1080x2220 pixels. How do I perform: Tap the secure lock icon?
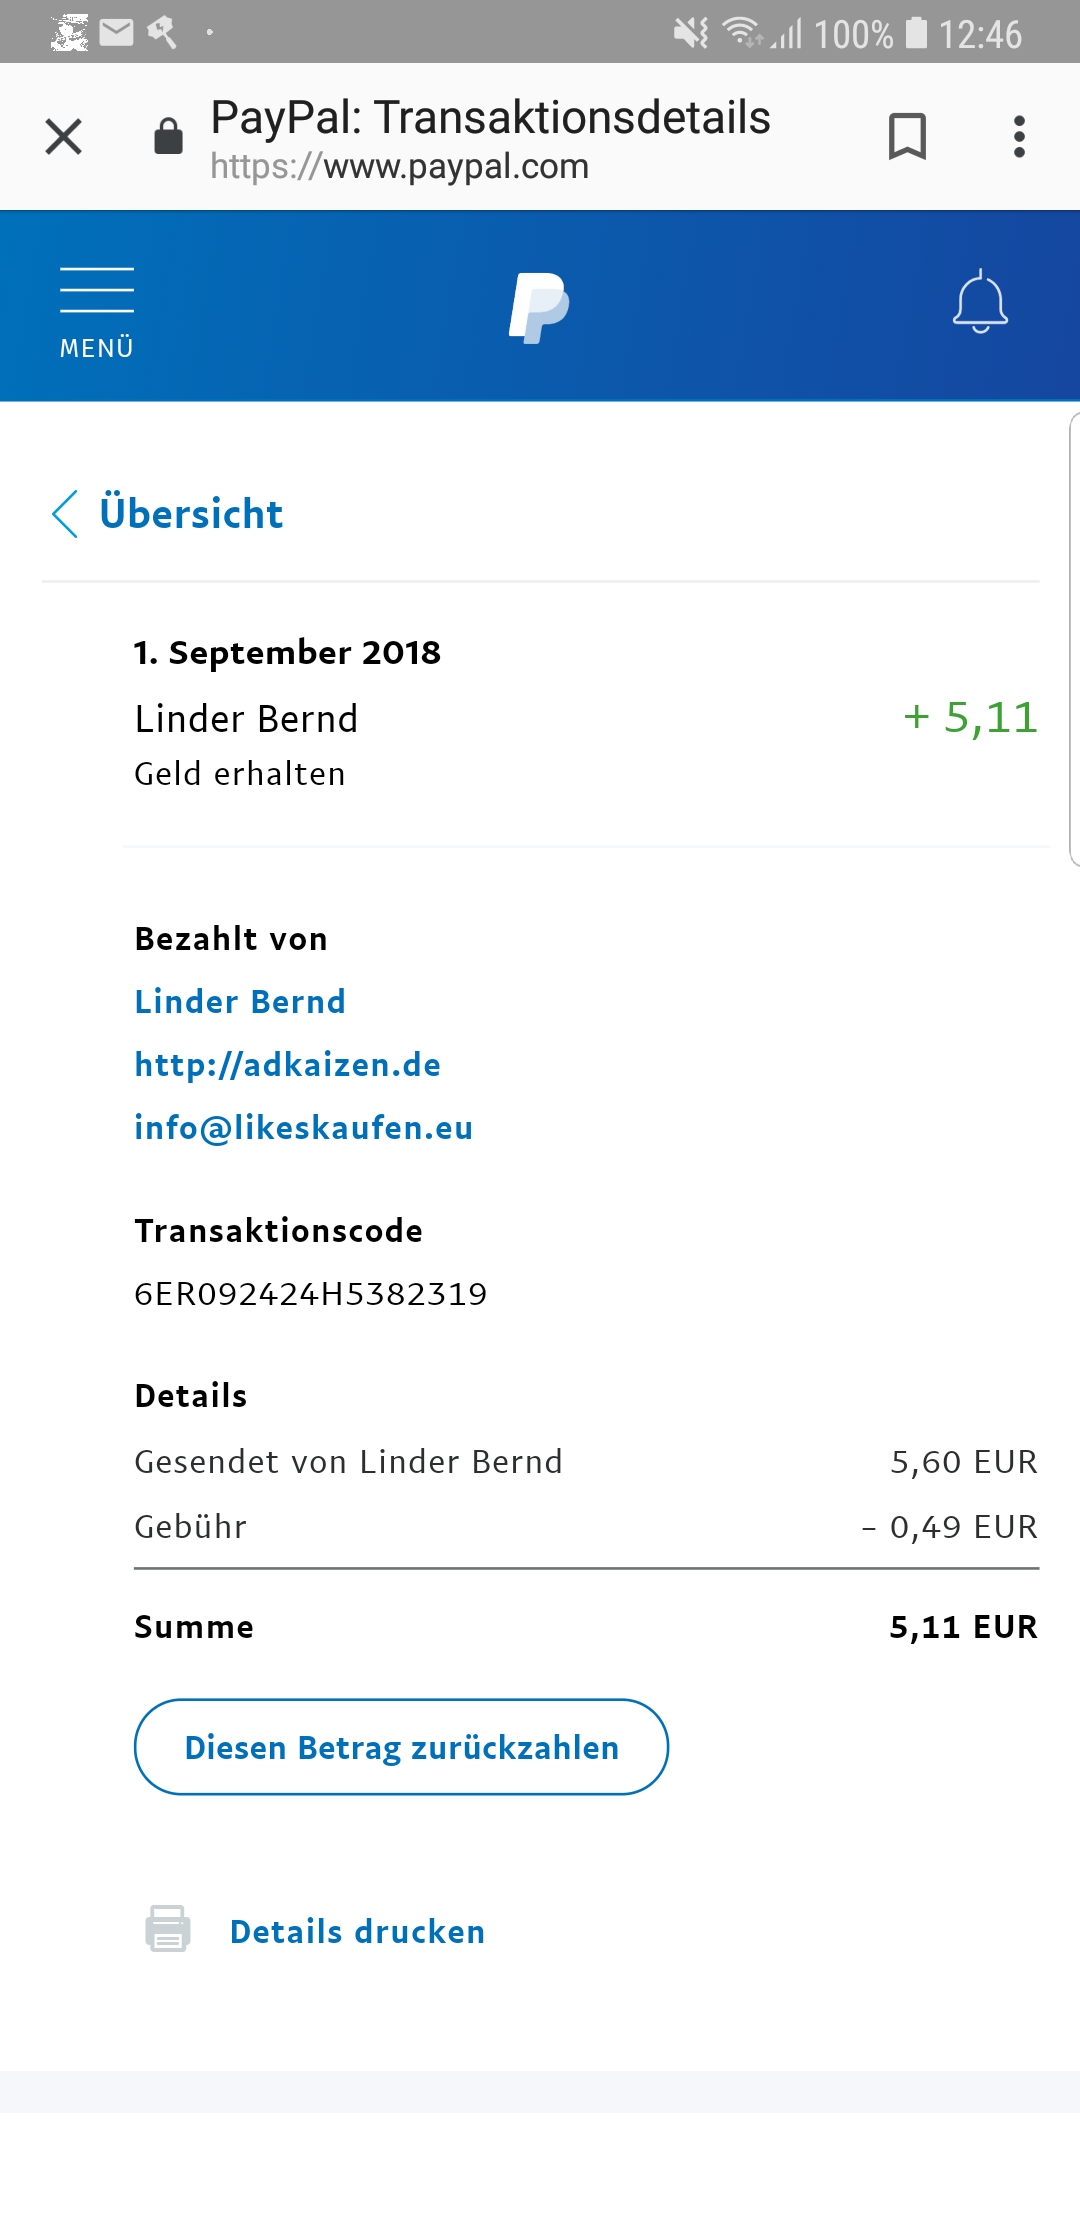click(168, 137)
